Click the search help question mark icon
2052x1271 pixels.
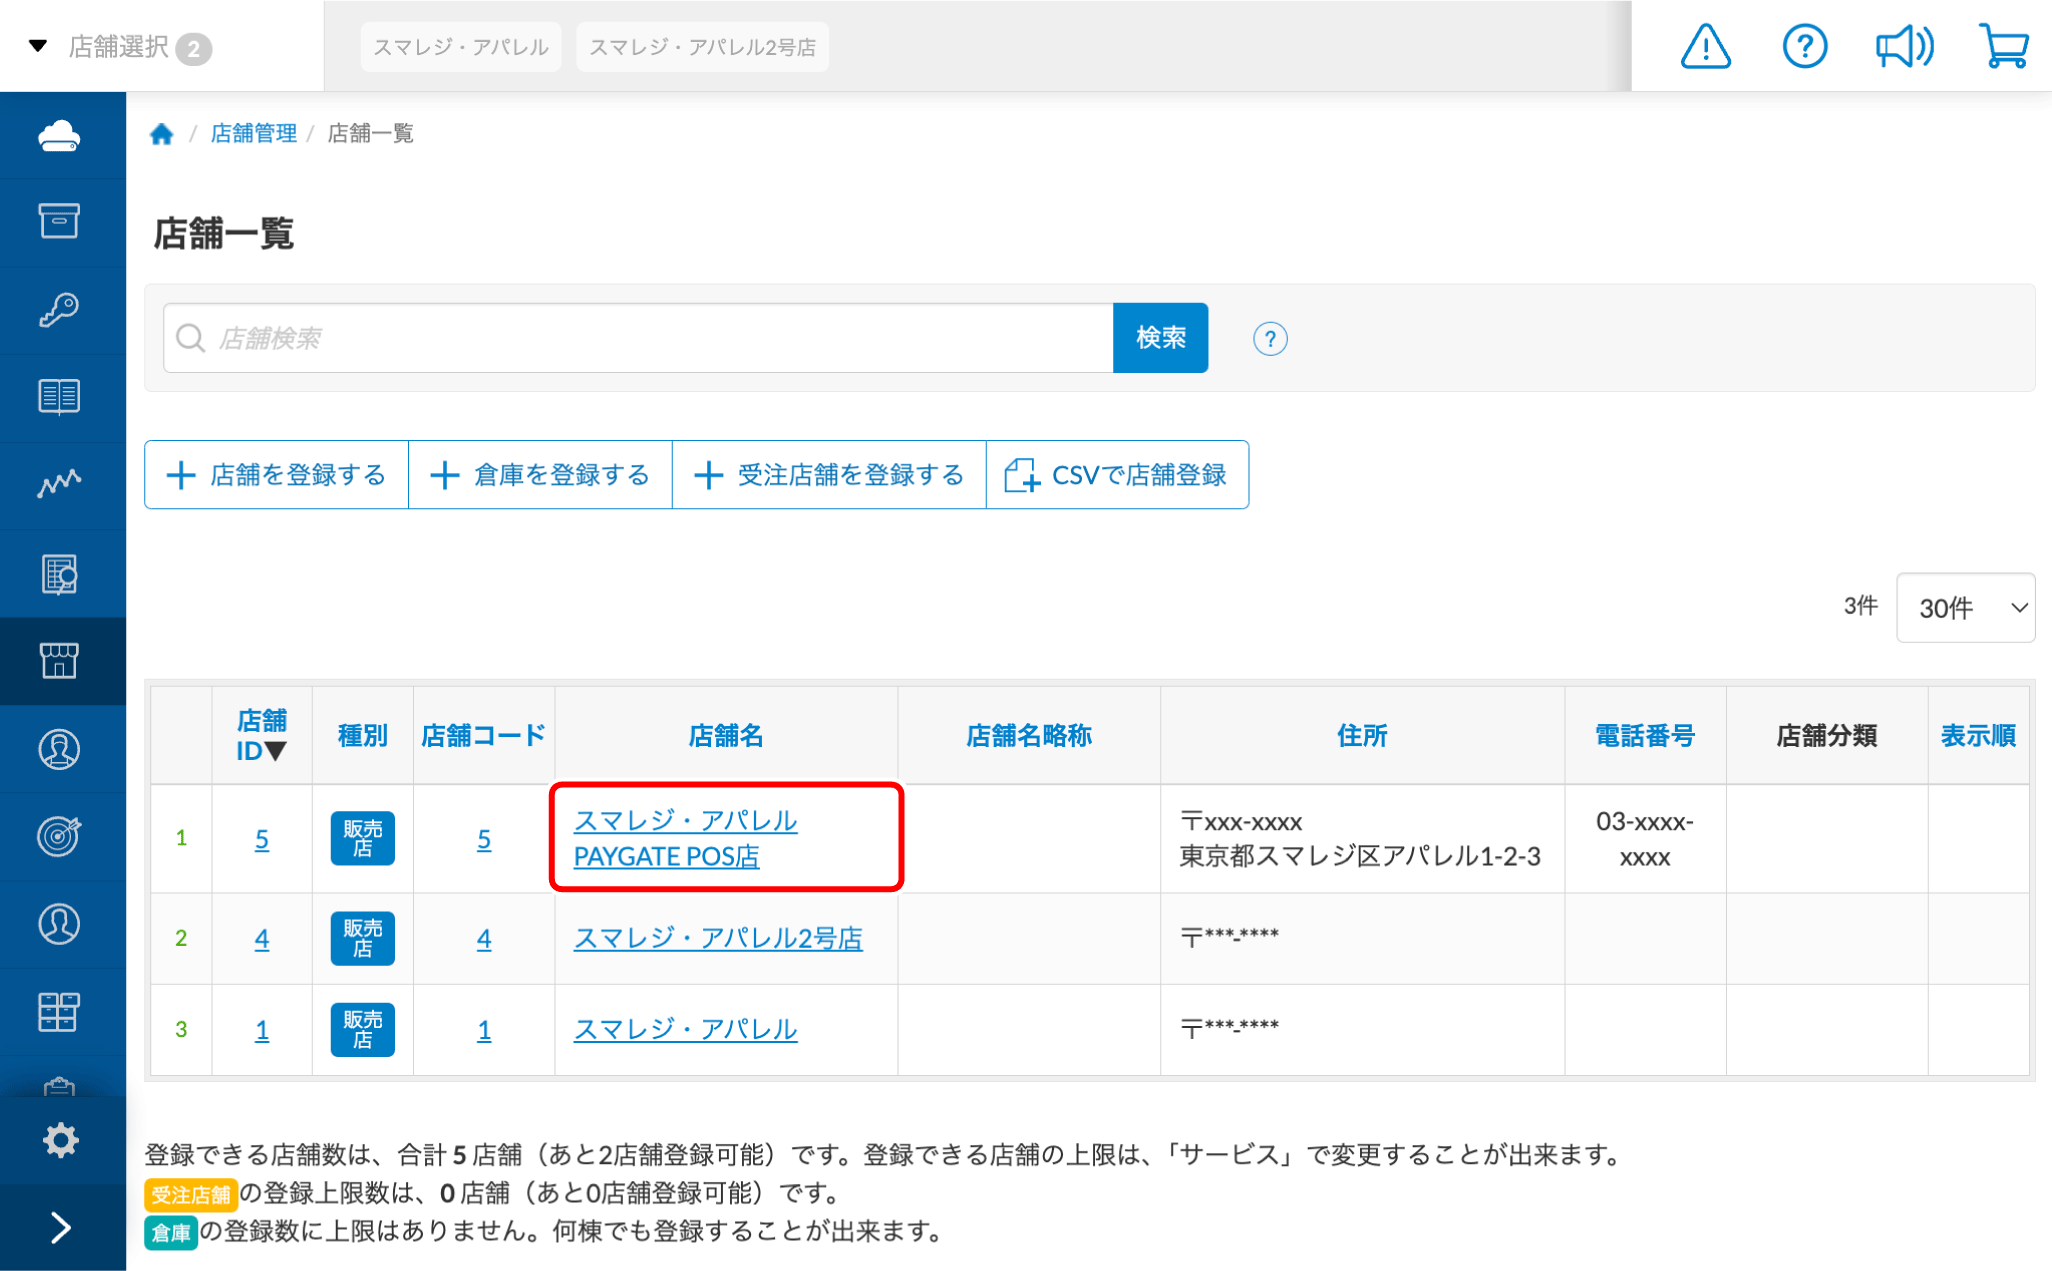tap(1270, 339)
